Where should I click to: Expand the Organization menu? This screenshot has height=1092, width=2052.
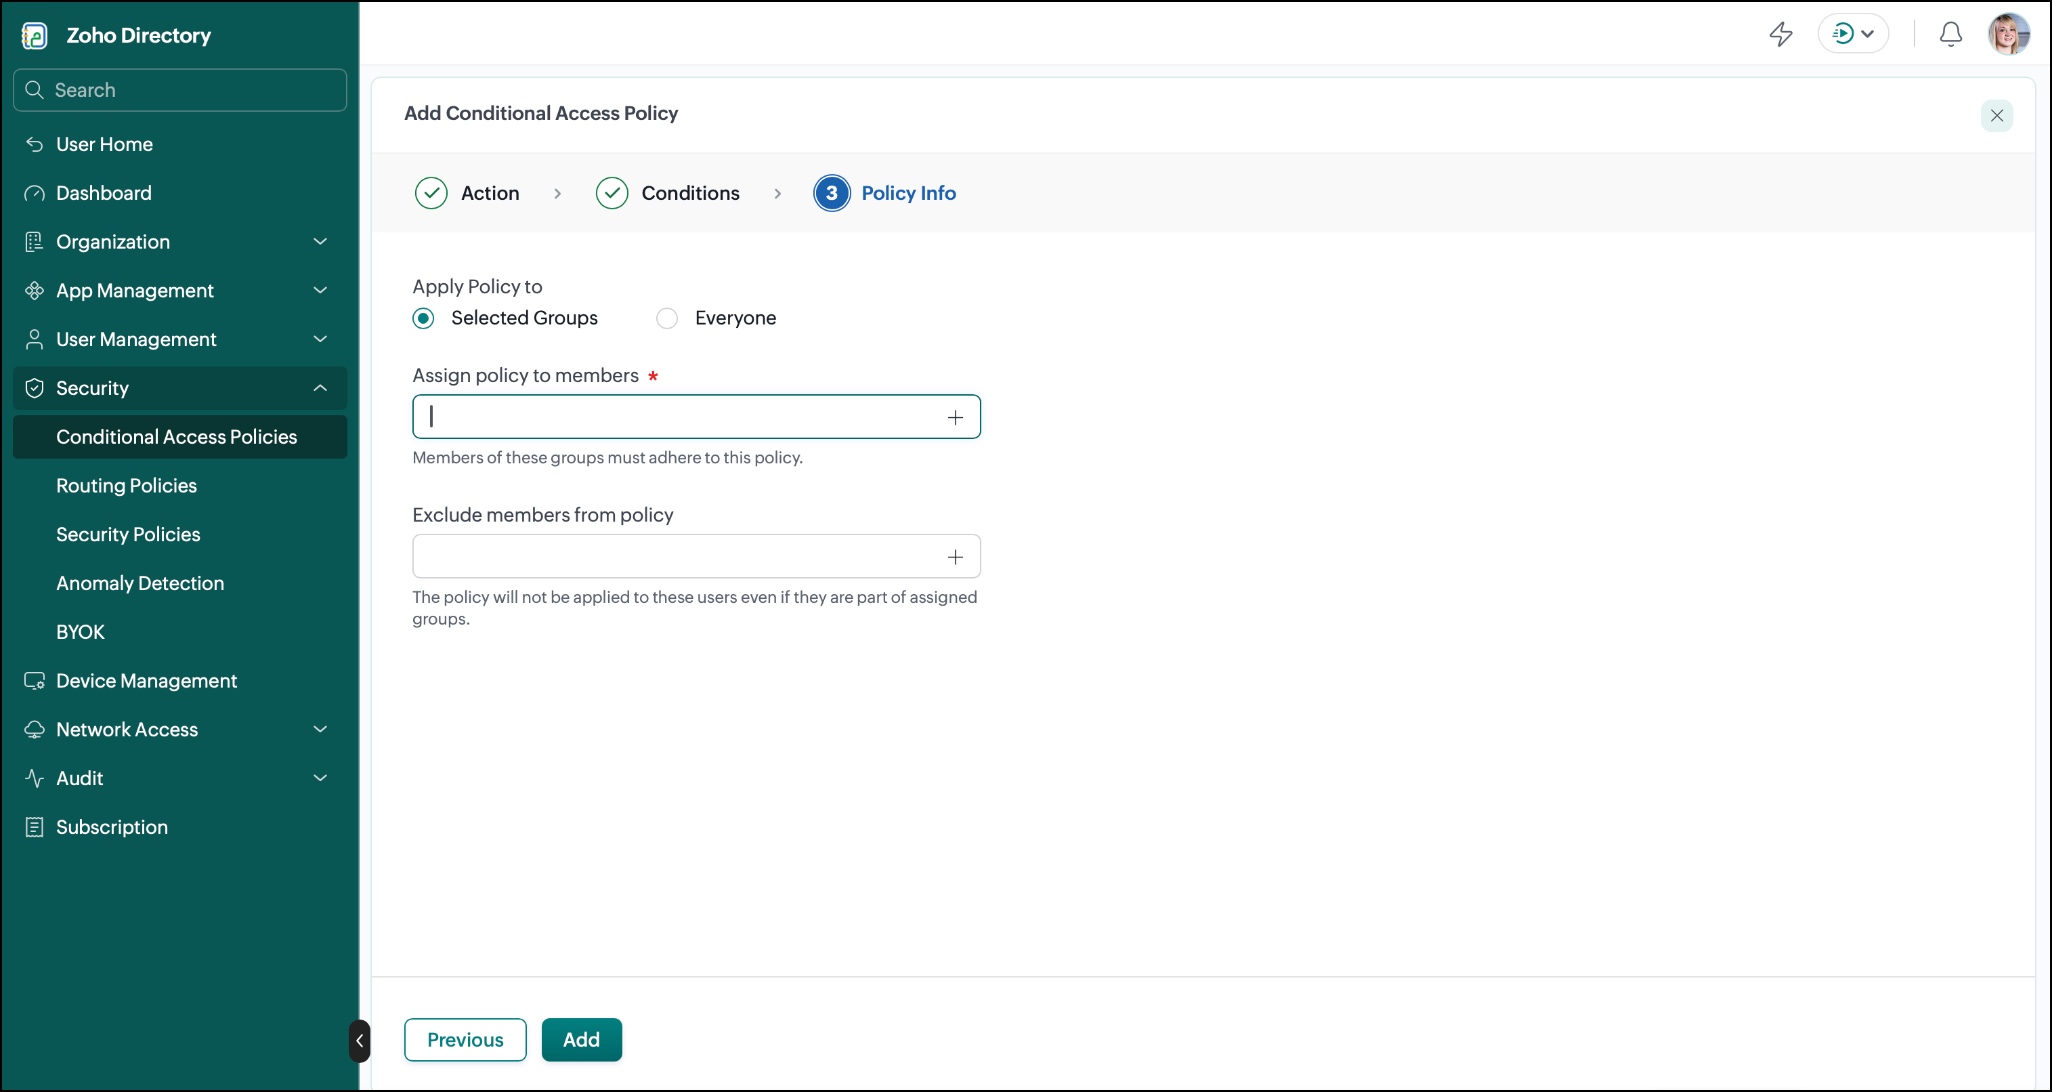tap(180, 242)
